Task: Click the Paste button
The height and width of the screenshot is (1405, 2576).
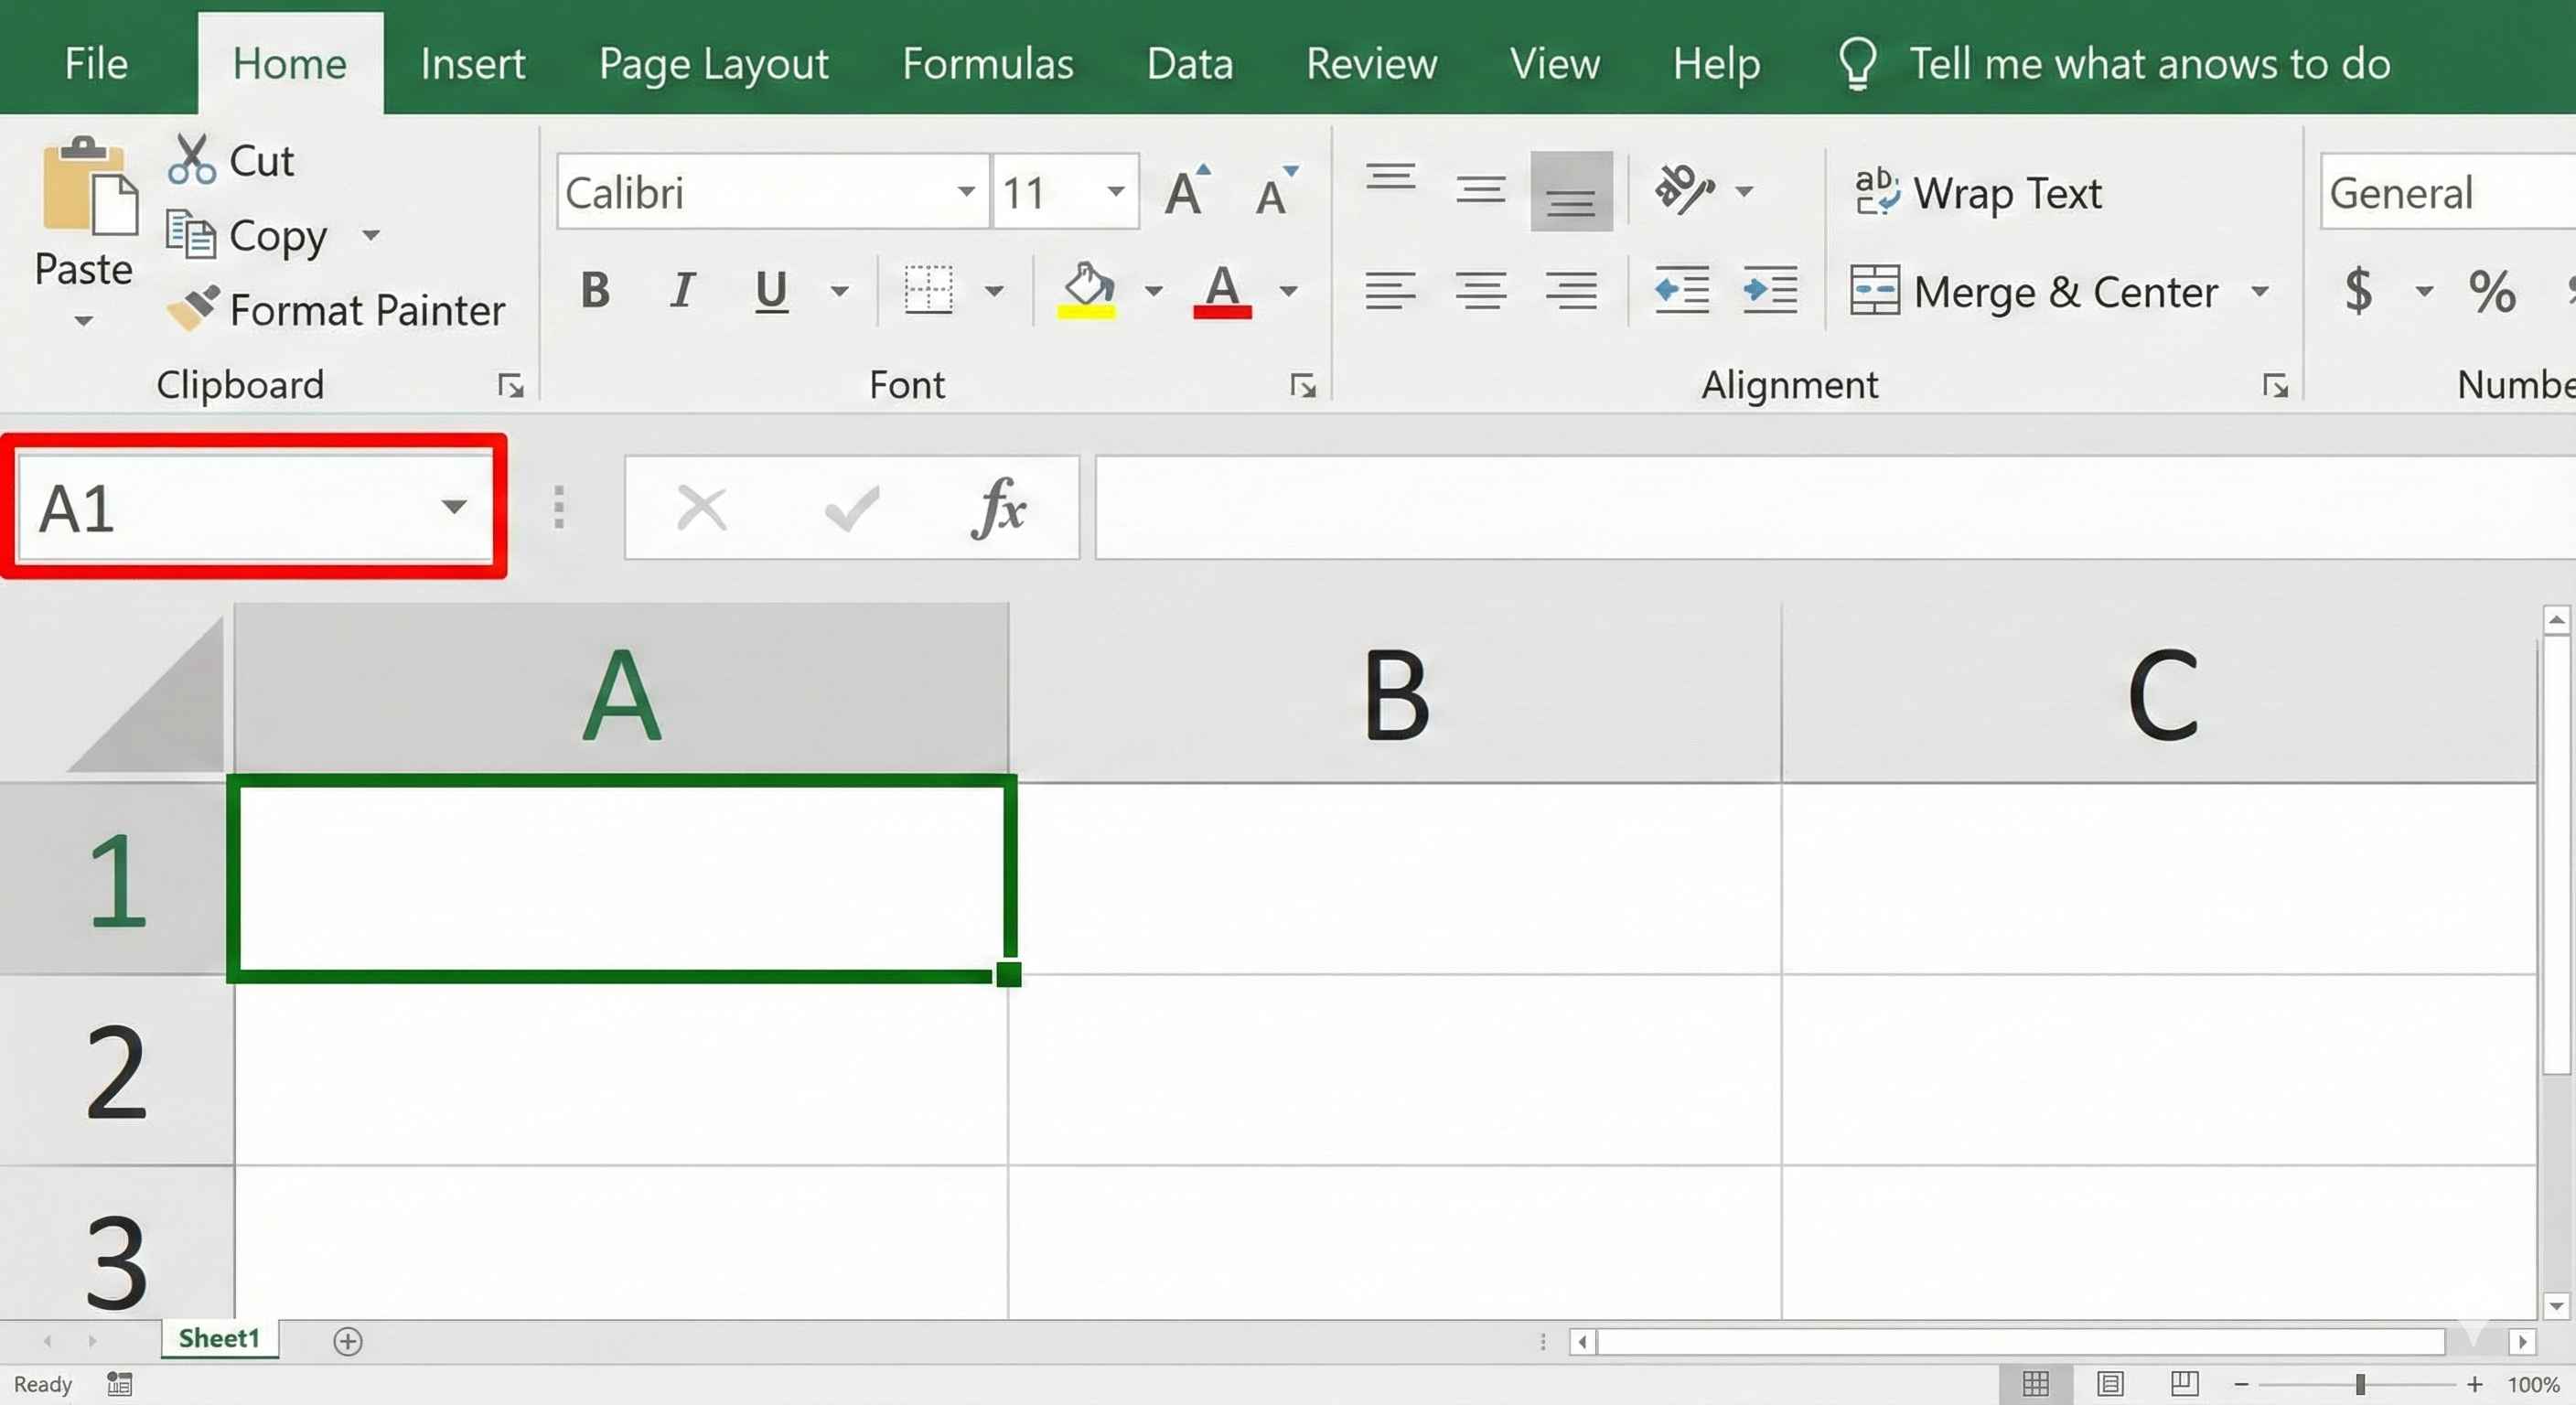Action: pos(84,200)
